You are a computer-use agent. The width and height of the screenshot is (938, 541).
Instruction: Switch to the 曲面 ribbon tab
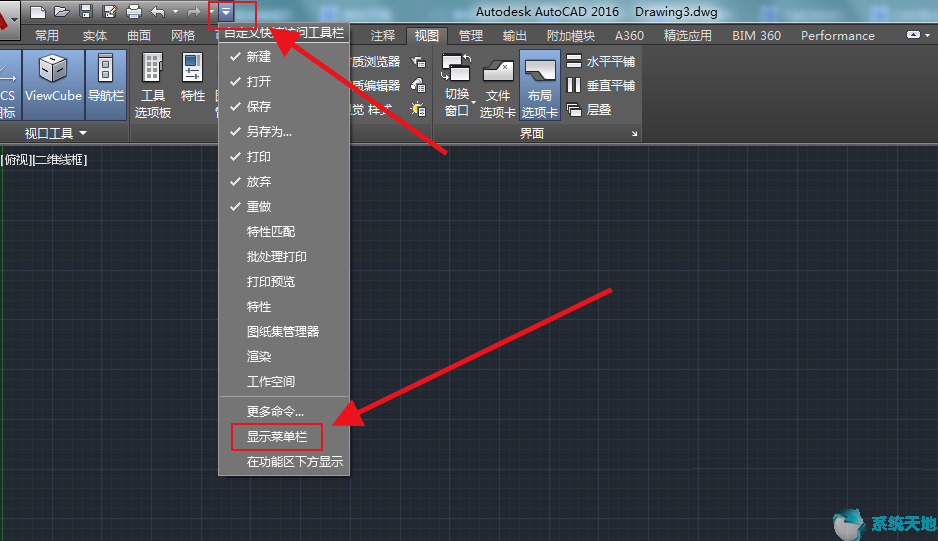coord(139,36)
